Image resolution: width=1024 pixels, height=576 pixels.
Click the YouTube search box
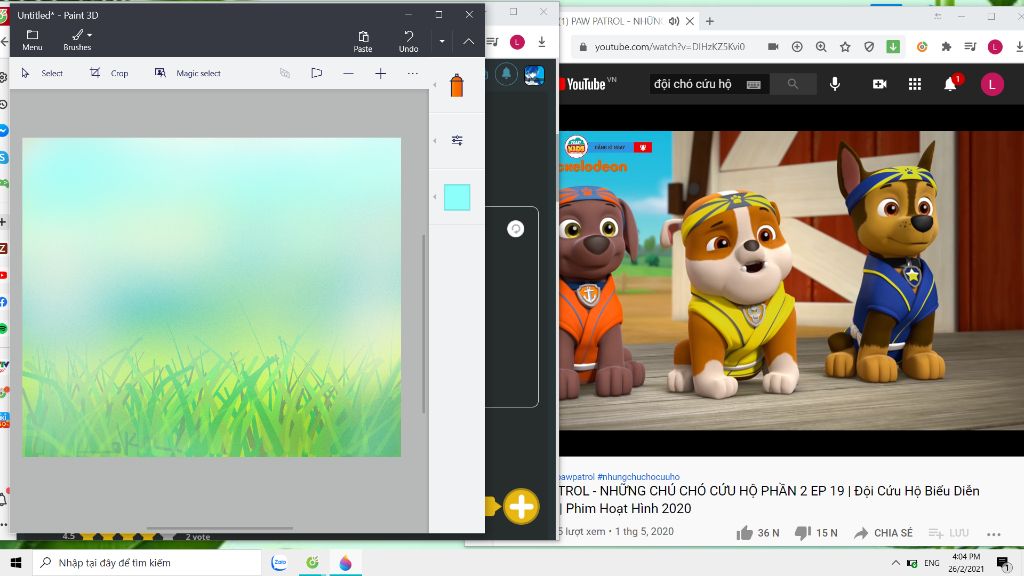[709, 84]
